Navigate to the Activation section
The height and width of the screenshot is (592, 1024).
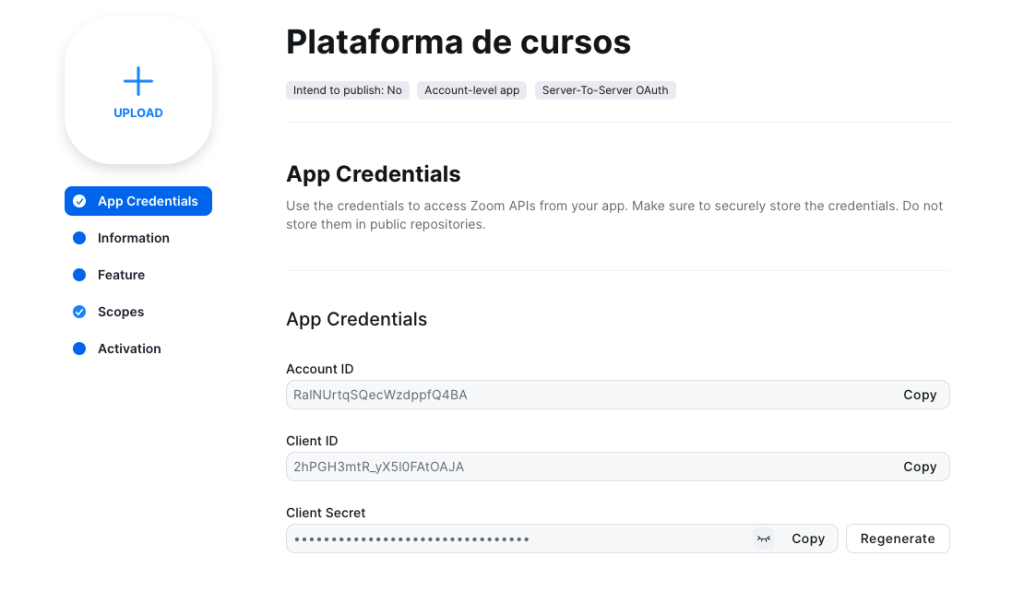(129, 349)
